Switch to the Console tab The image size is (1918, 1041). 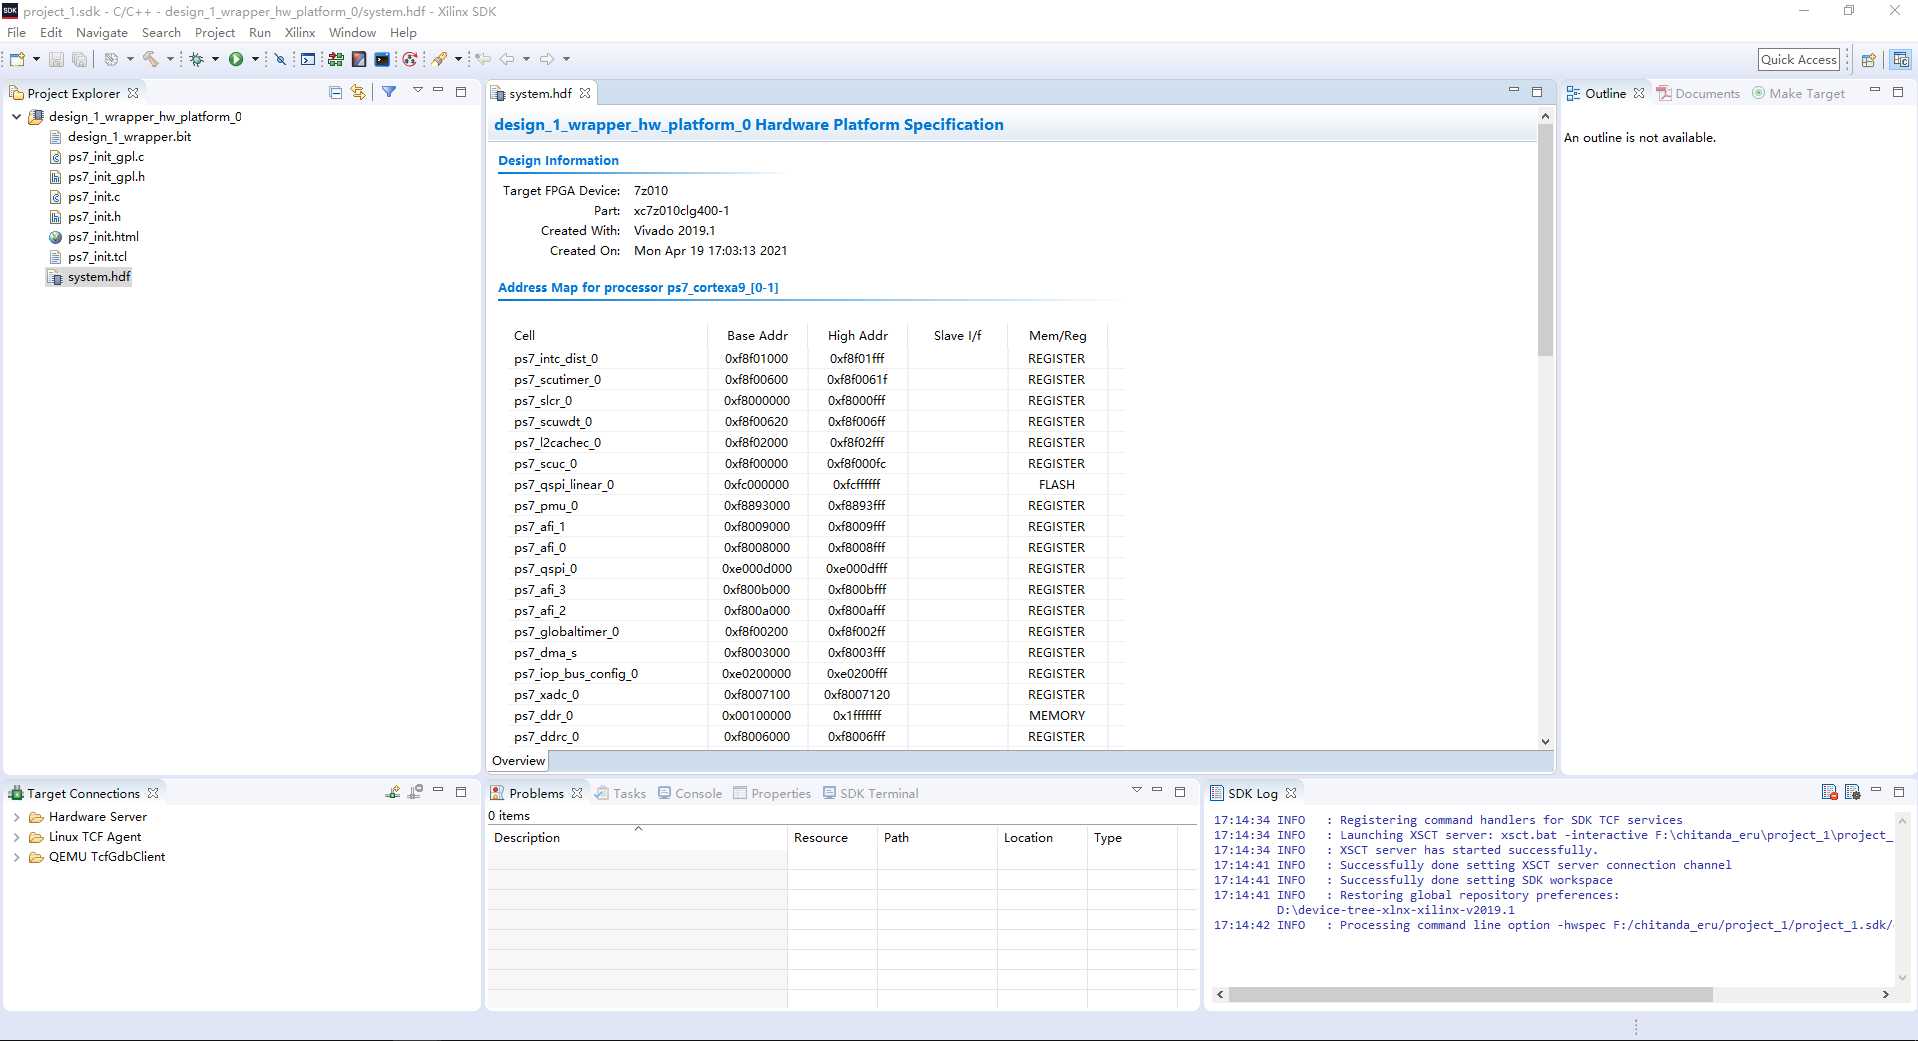click(690, 793)
